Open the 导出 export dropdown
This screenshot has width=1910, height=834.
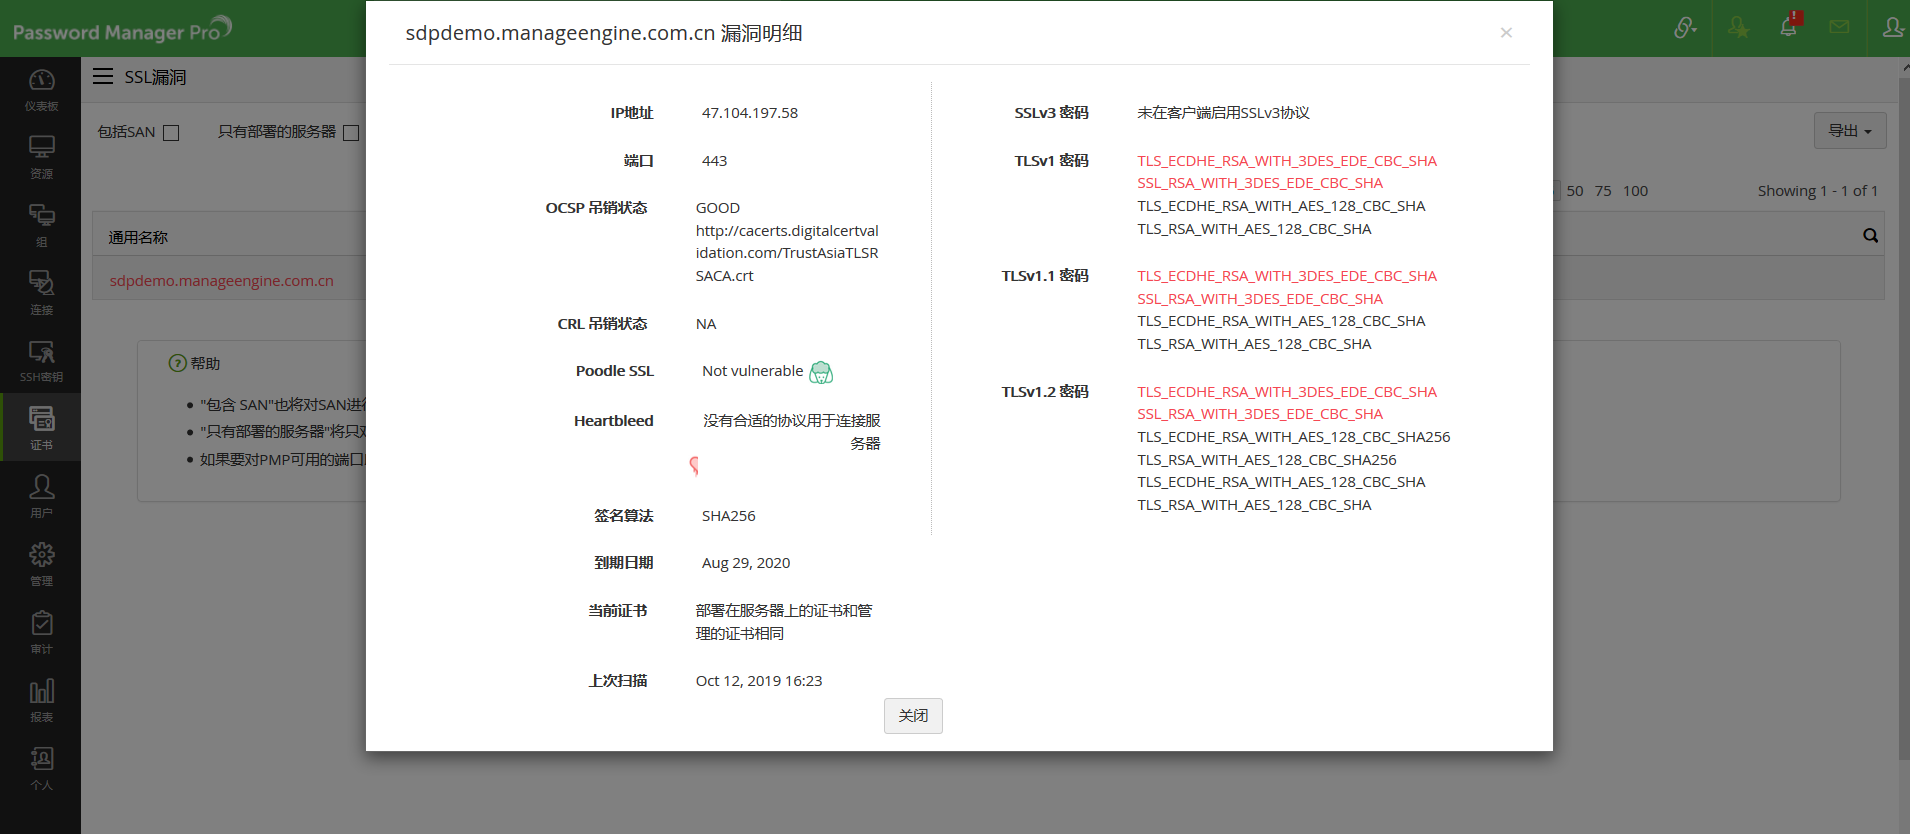coord(1850,131)
